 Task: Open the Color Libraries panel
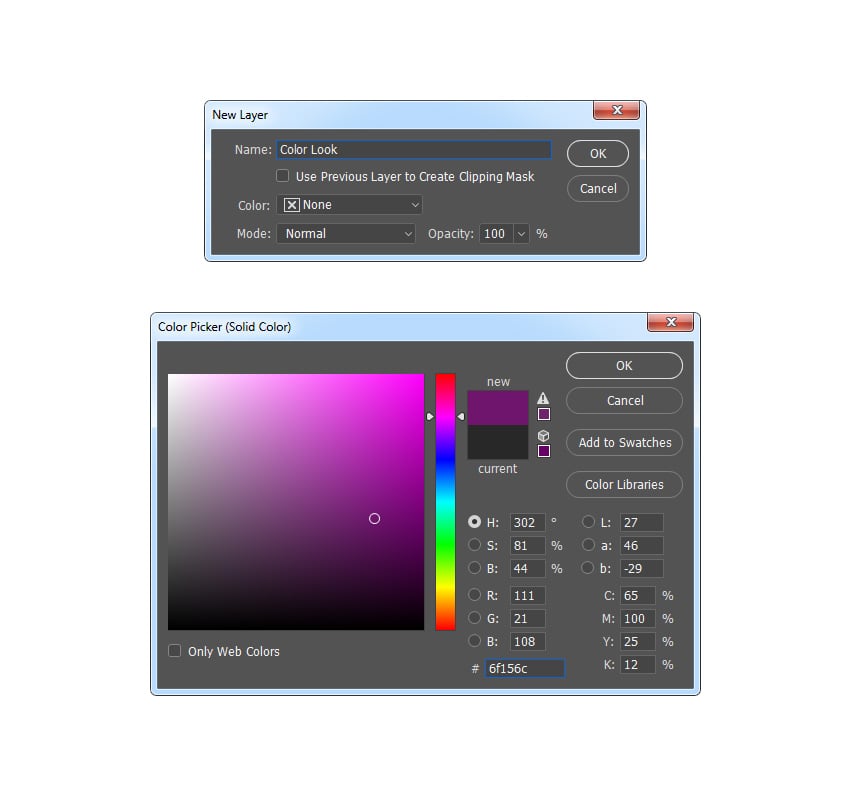(624, 484)
